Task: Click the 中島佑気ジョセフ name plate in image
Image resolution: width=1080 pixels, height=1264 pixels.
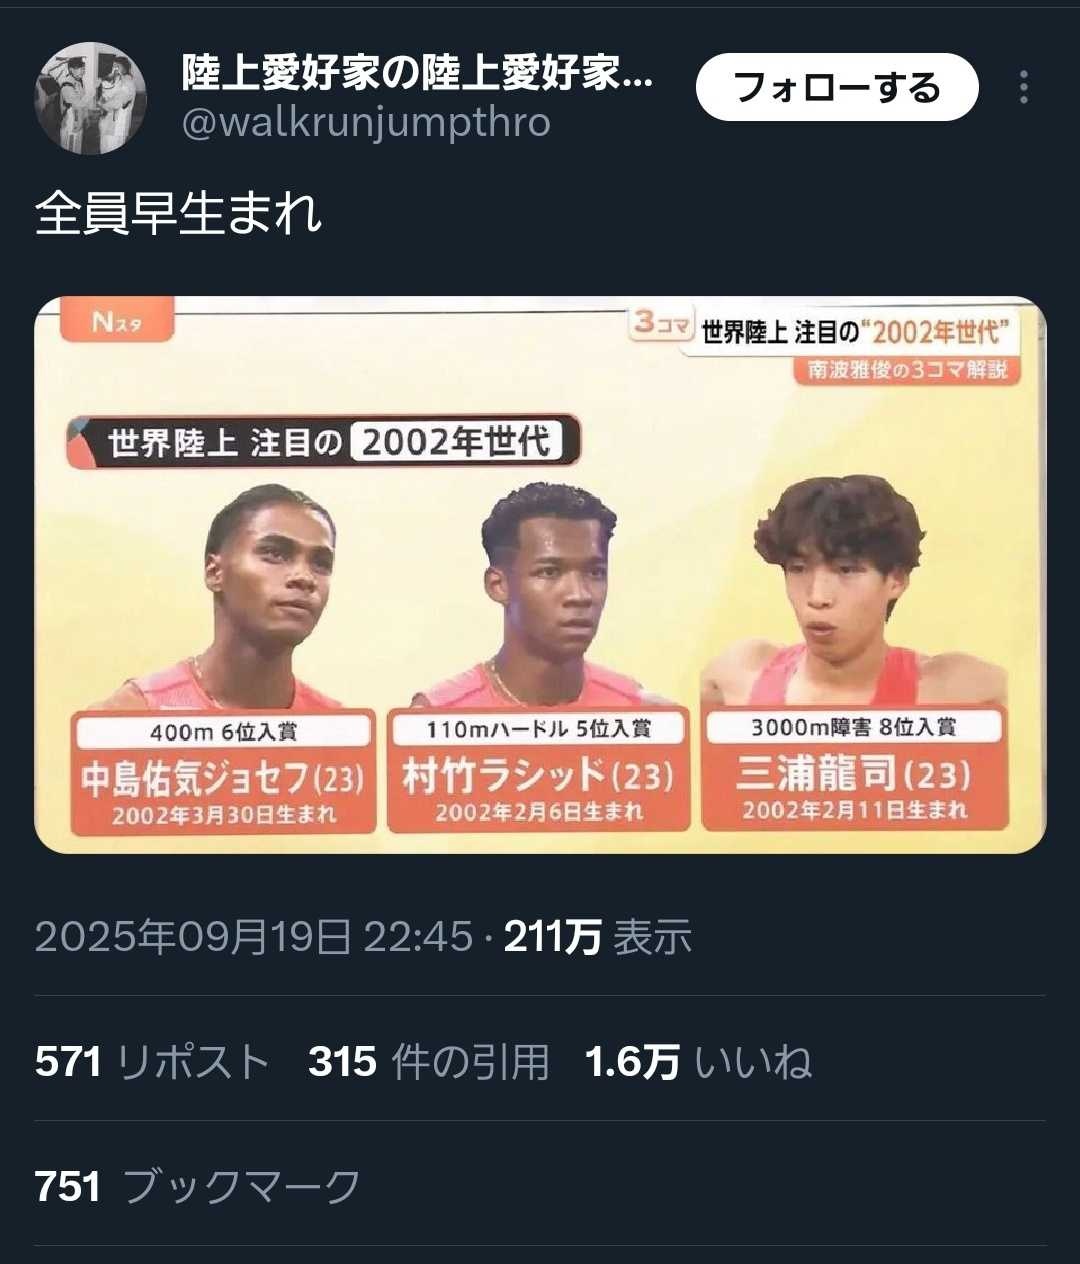Action: click(x=223, y=770)
